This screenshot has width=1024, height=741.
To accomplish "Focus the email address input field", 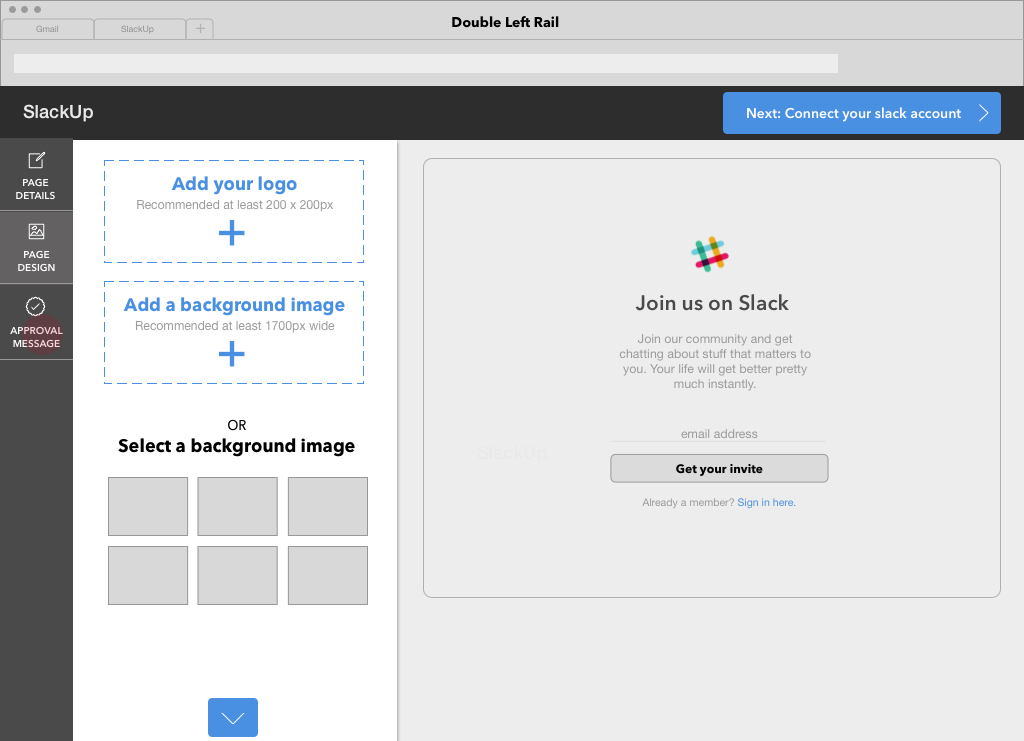I will tap(718, 434).
